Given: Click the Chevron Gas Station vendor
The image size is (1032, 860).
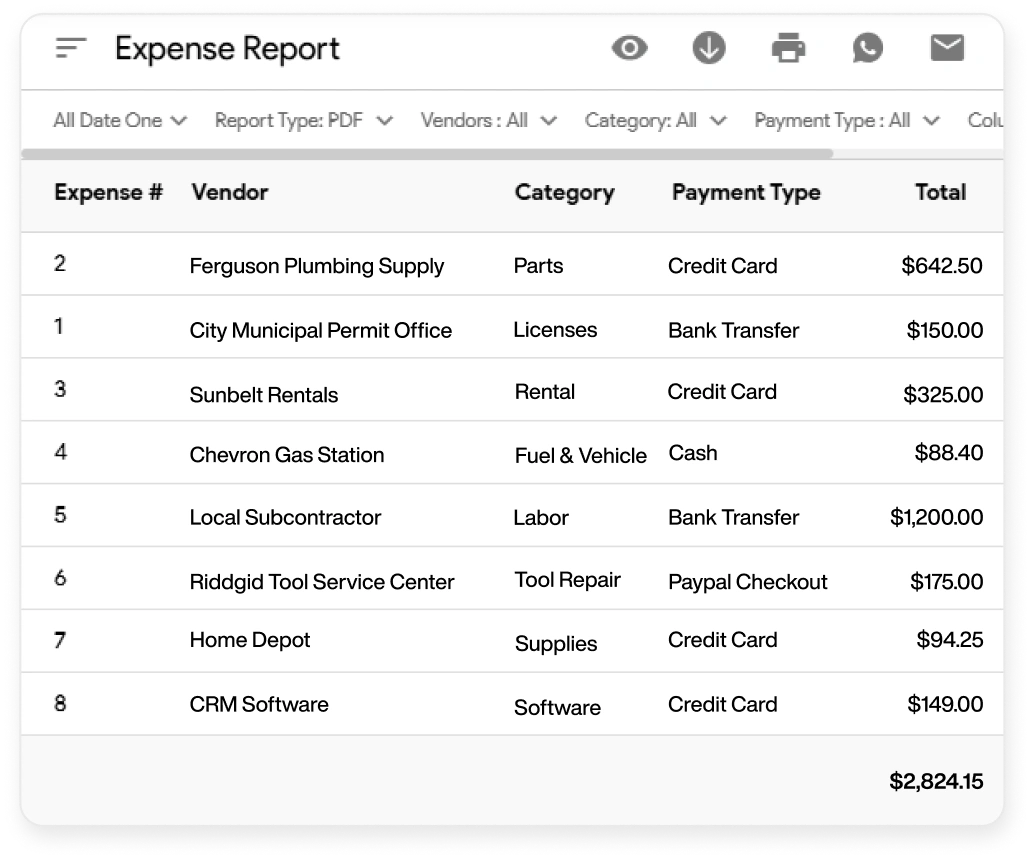Looking at the screenshot, I should coord(286,455).
